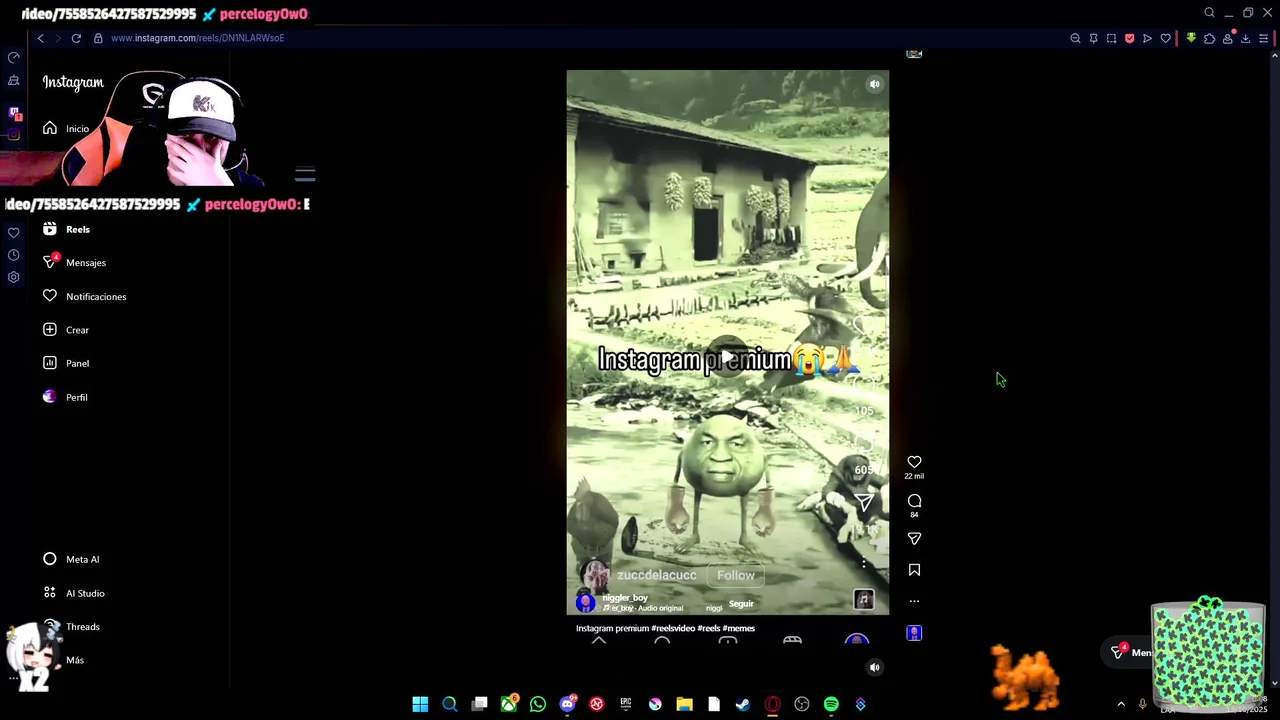Open the reel comments (84)

(x=914, y=501)
